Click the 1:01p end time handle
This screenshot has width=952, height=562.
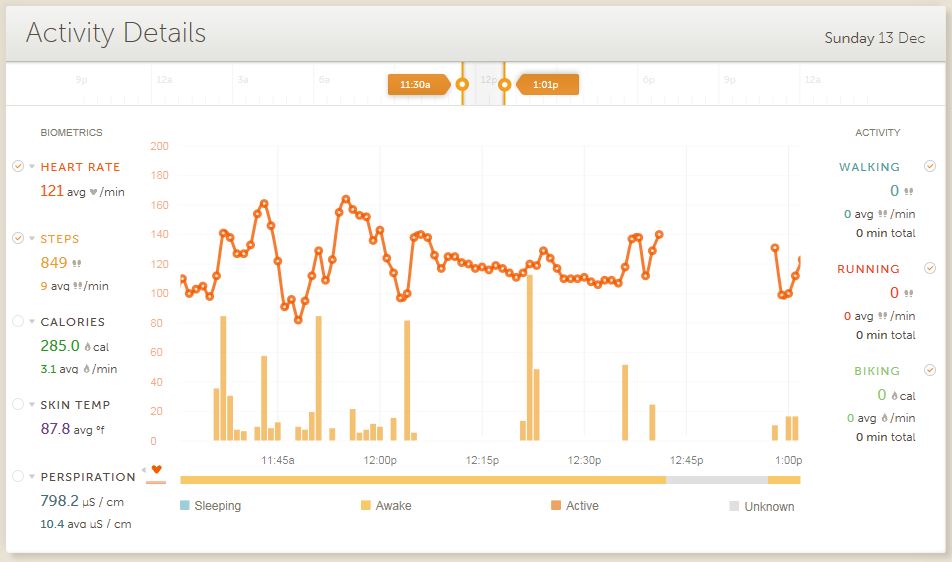[x=548, y=84]
